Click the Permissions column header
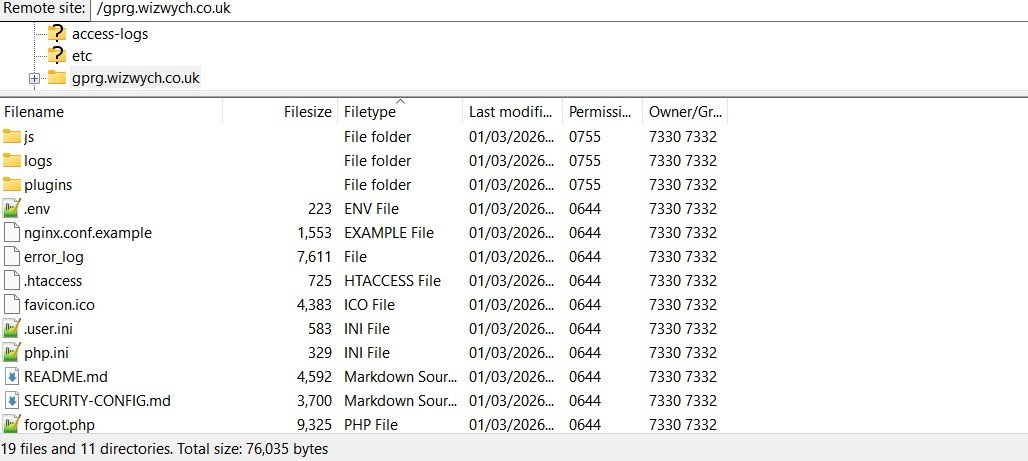The width and height of the screenshot is (1028, 461). coord(601,112)
